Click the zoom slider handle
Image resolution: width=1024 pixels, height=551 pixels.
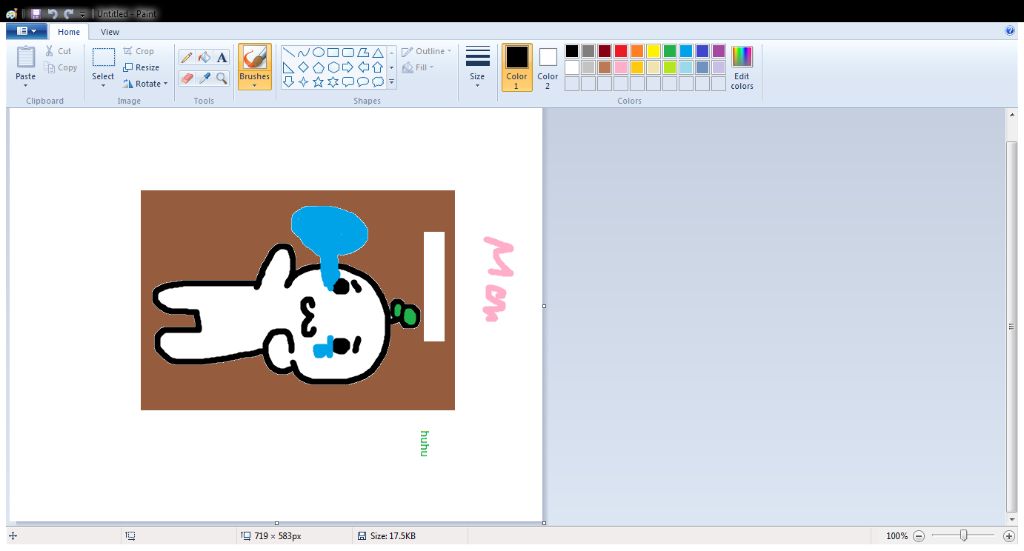pyautogui.click(x=963, y=535)
